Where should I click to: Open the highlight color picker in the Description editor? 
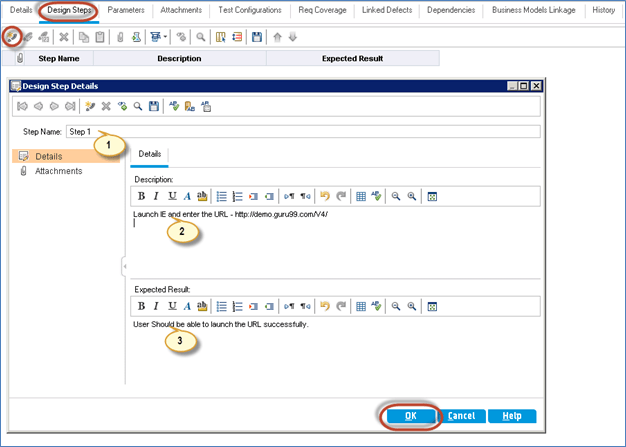click(x=201, y=196)
